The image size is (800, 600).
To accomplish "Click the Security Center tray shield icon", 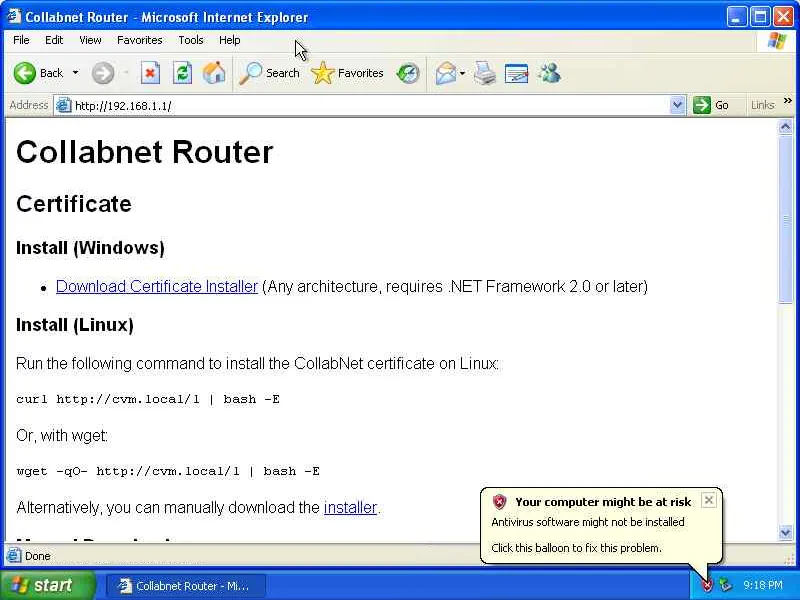I will coord(707,585).
